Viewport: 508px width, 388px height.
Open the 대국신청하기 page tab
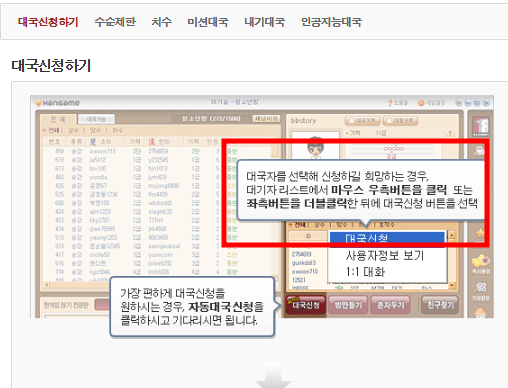tap(48, 22)
